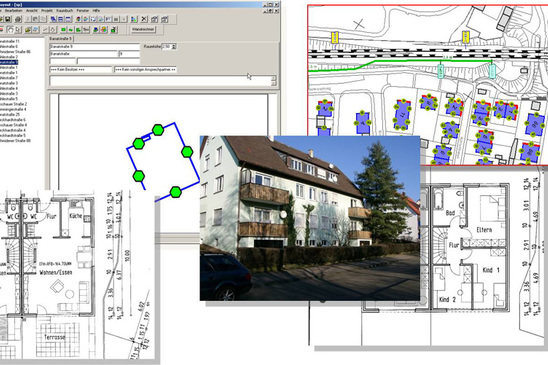Click the building photo thumbnail
Image resolution: width=548 pixels, height=365 pixels.
[x=310, y=218]
